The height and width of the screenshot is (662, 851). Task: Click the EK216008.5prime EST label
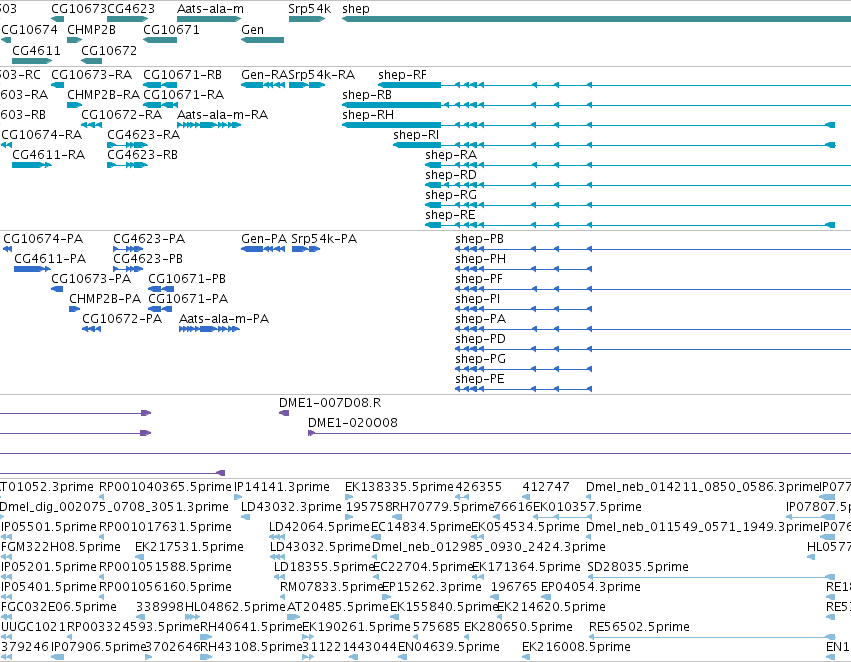(576, 647)
